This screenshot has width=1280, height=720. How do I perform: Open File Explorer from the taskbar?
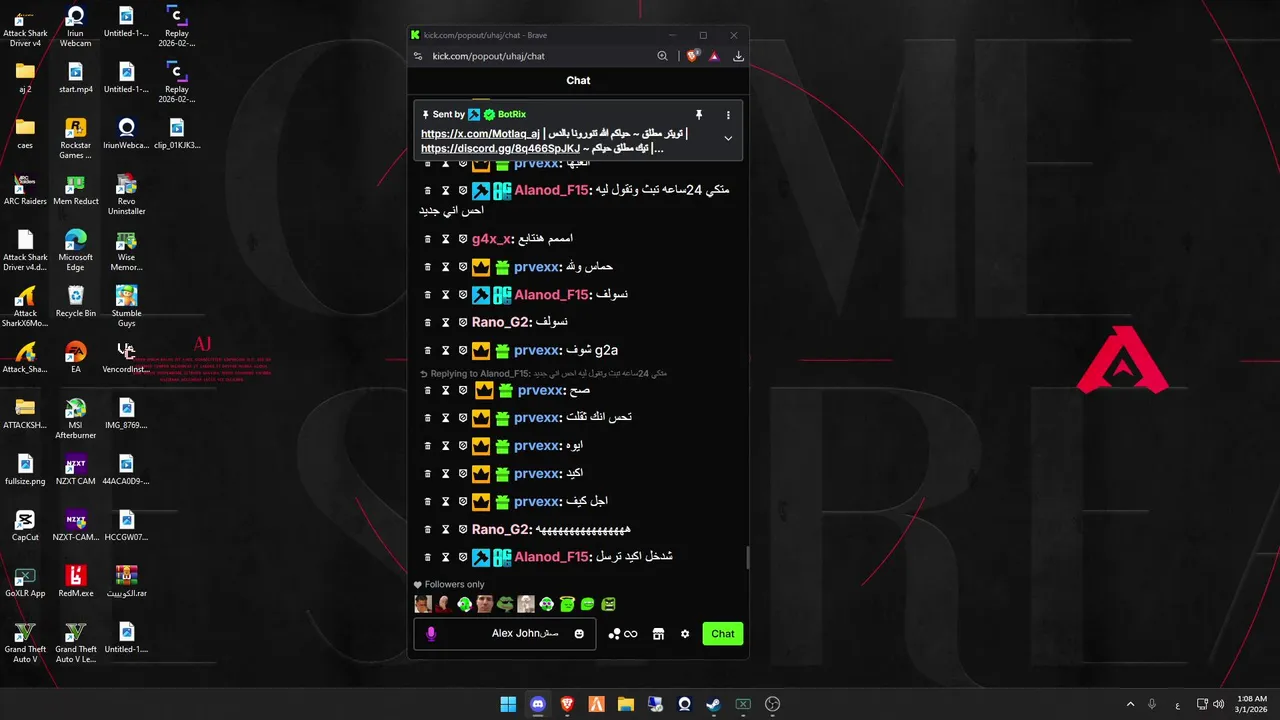click(625, 704)
